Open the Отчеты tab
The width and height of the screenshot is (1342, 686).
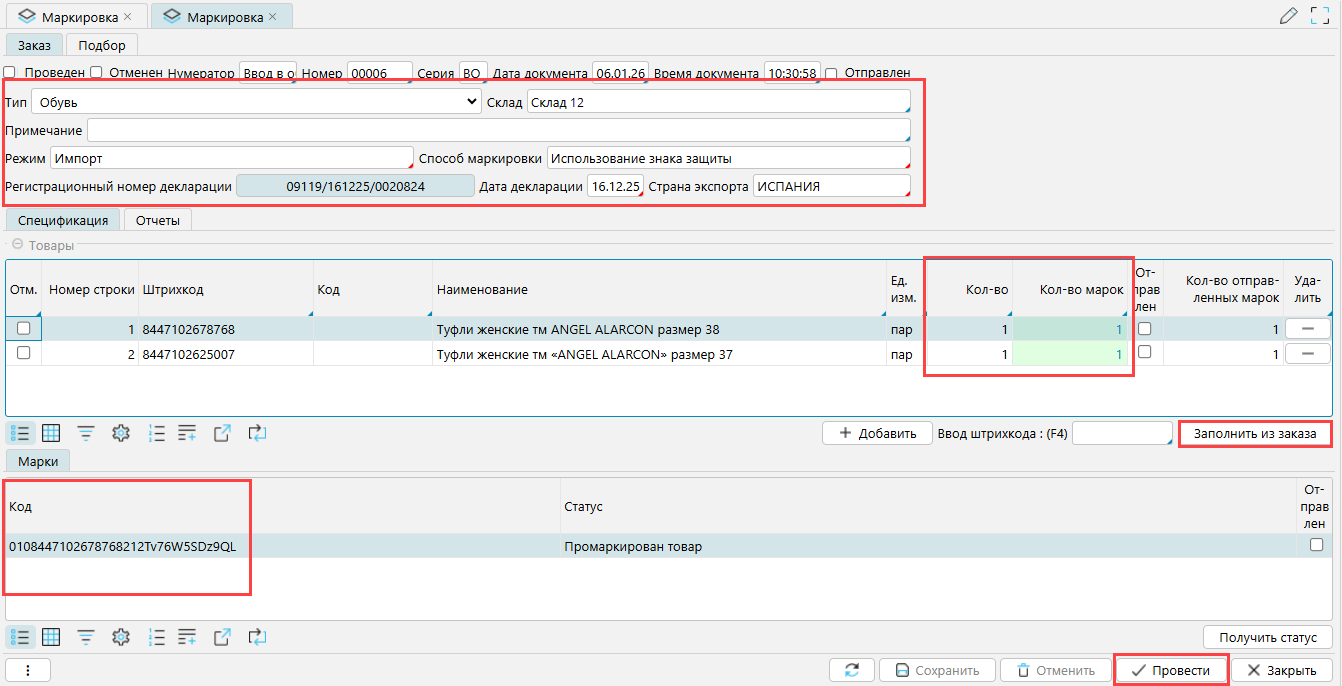(158, 220)
